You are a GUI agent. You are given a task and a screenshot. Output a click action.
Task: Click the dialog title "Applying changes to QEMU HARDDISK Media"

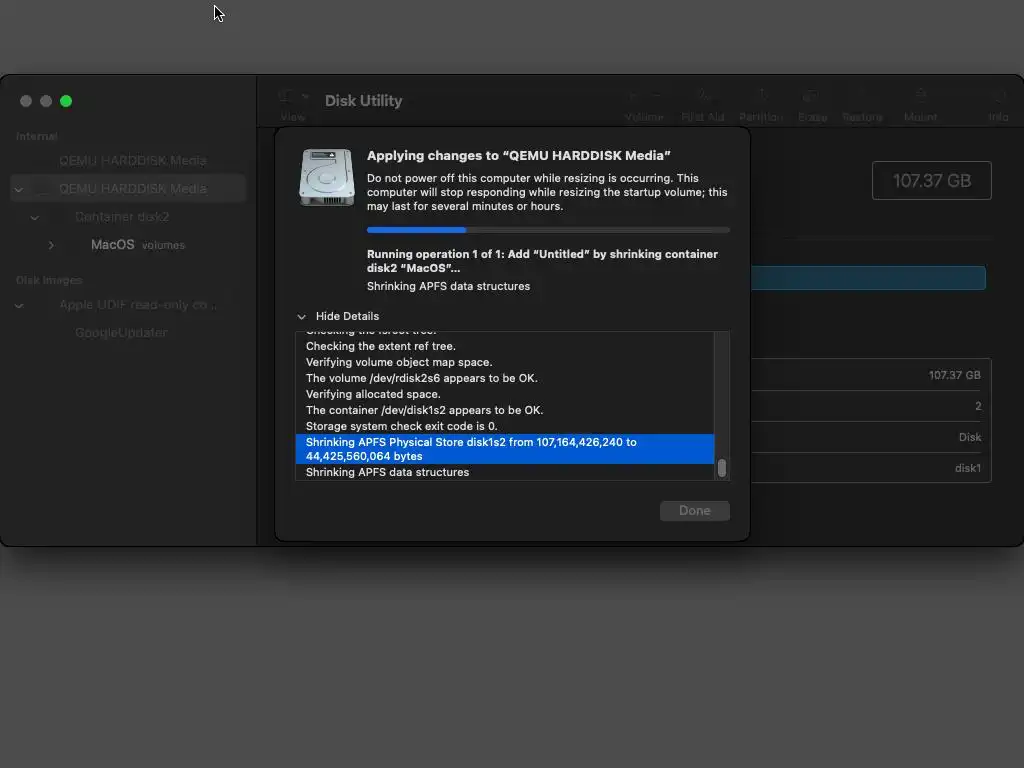tap(519, 155)
